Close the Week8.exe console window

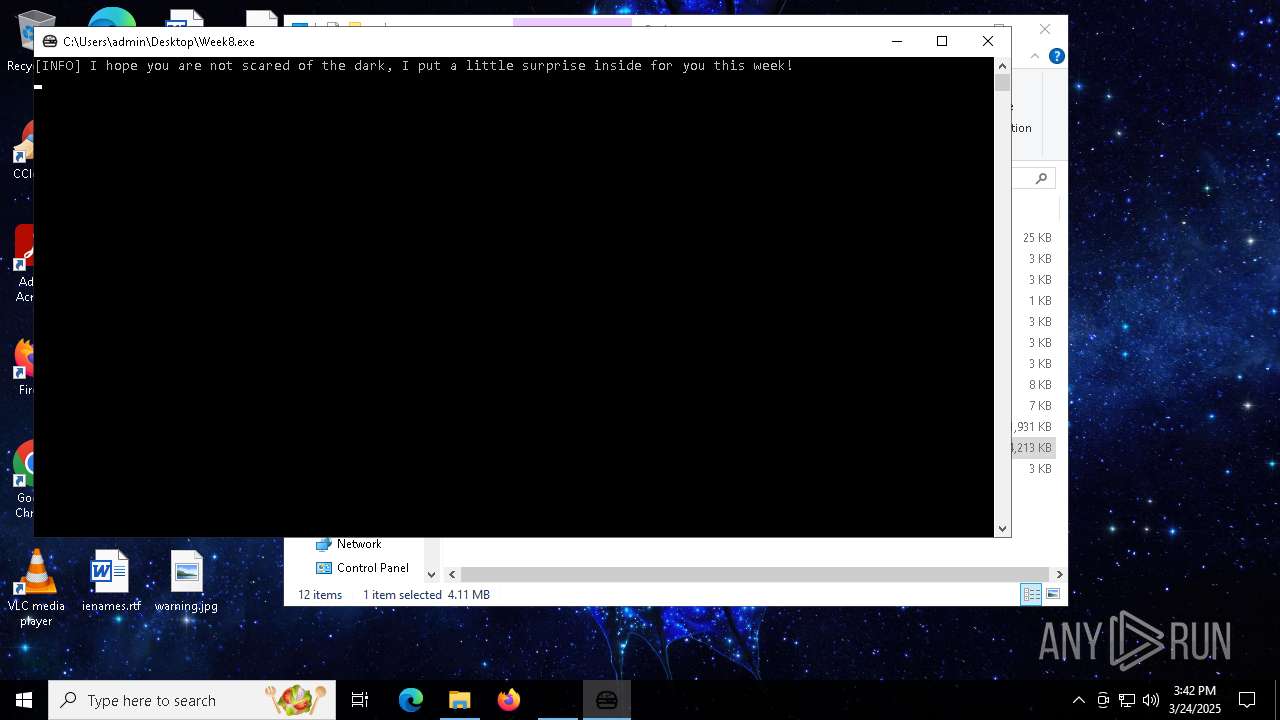987,41
